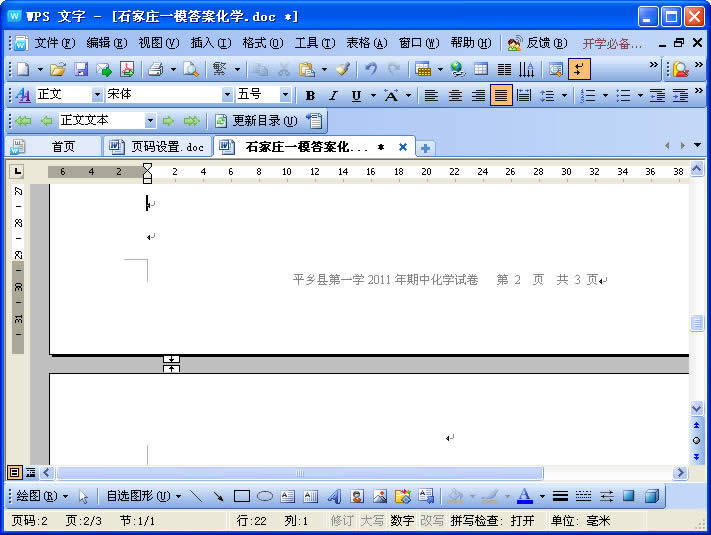Click the Bold formatting icon
711x535 pixels.
tap(310, 95)
